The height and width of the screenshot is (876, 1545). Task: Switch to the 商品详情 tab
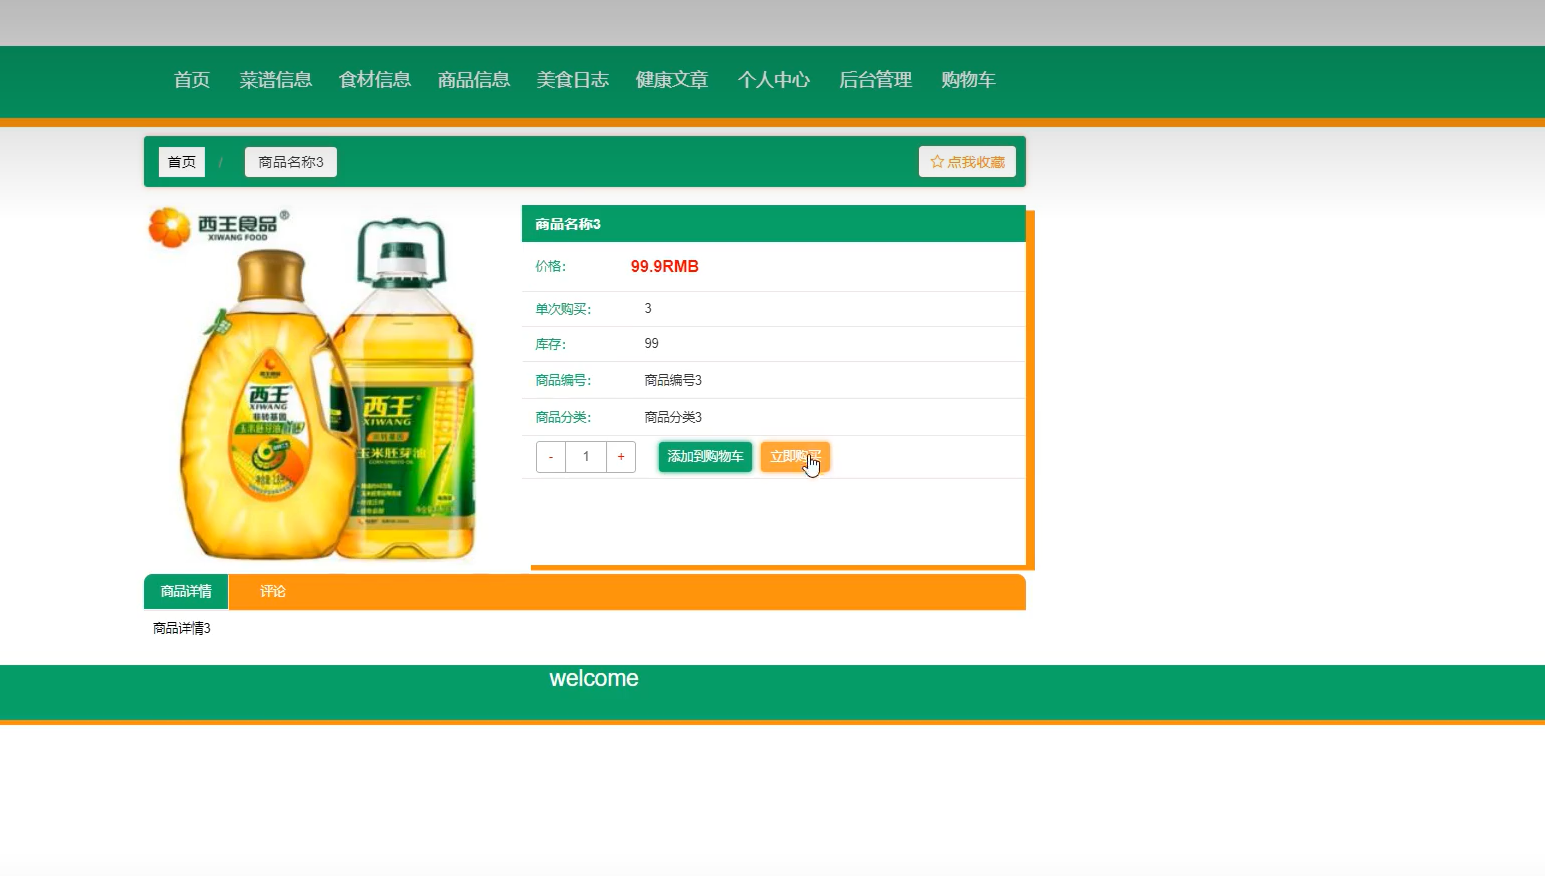coord(186,592)
